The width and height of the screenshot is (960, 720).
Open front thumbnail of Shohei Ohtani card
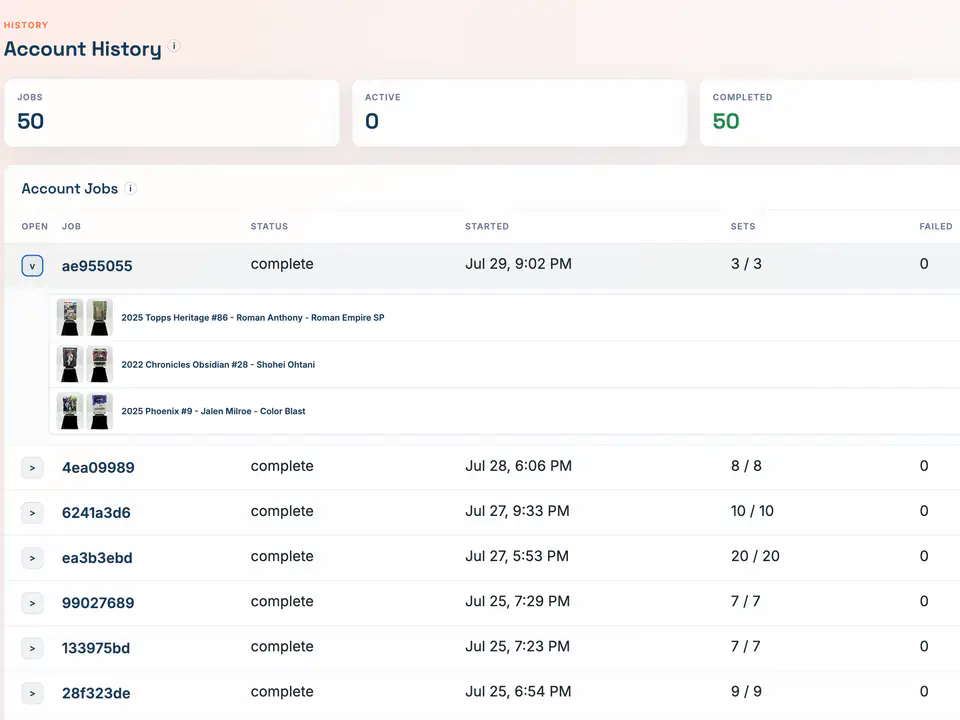pyautogui.click(x=70, y=364)
